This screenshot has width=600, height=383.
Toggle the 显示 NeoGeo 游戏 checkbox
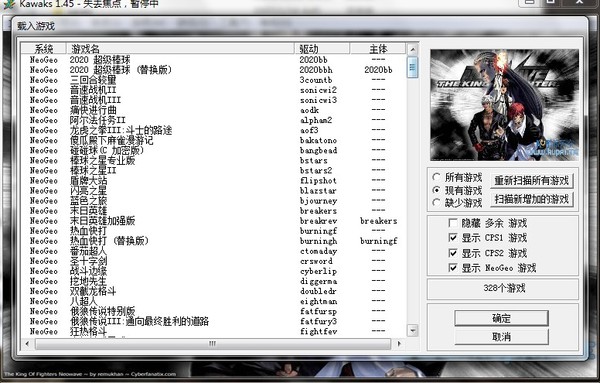453,268
